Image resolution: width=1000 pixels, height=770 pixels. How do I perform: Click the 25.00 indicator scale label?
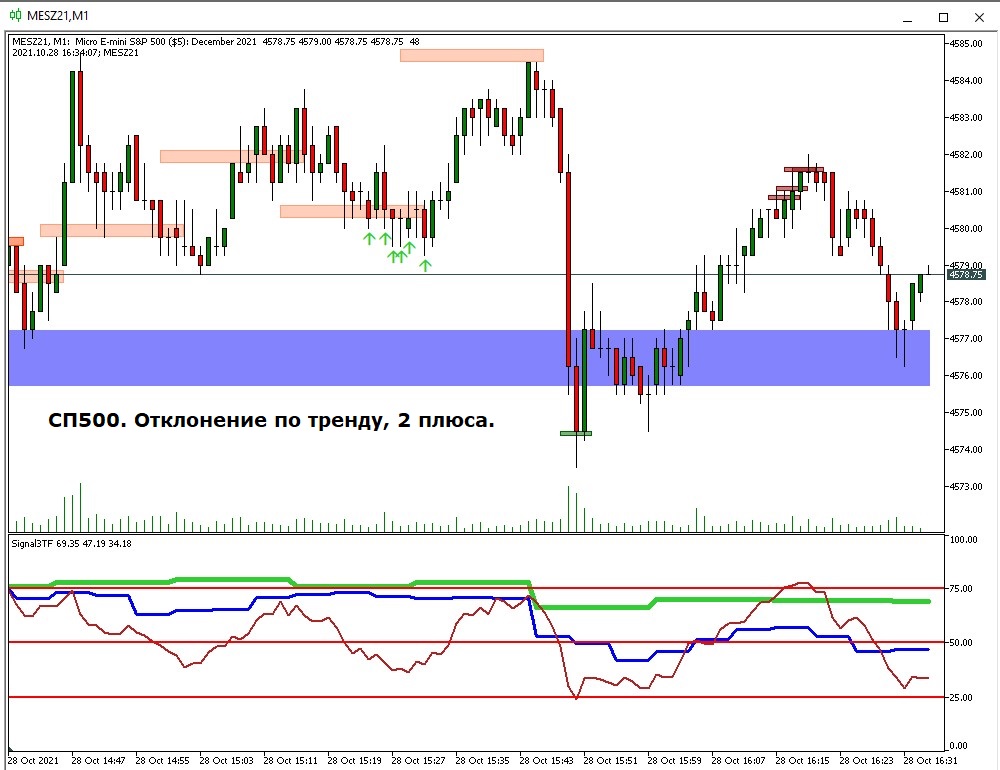961,697
